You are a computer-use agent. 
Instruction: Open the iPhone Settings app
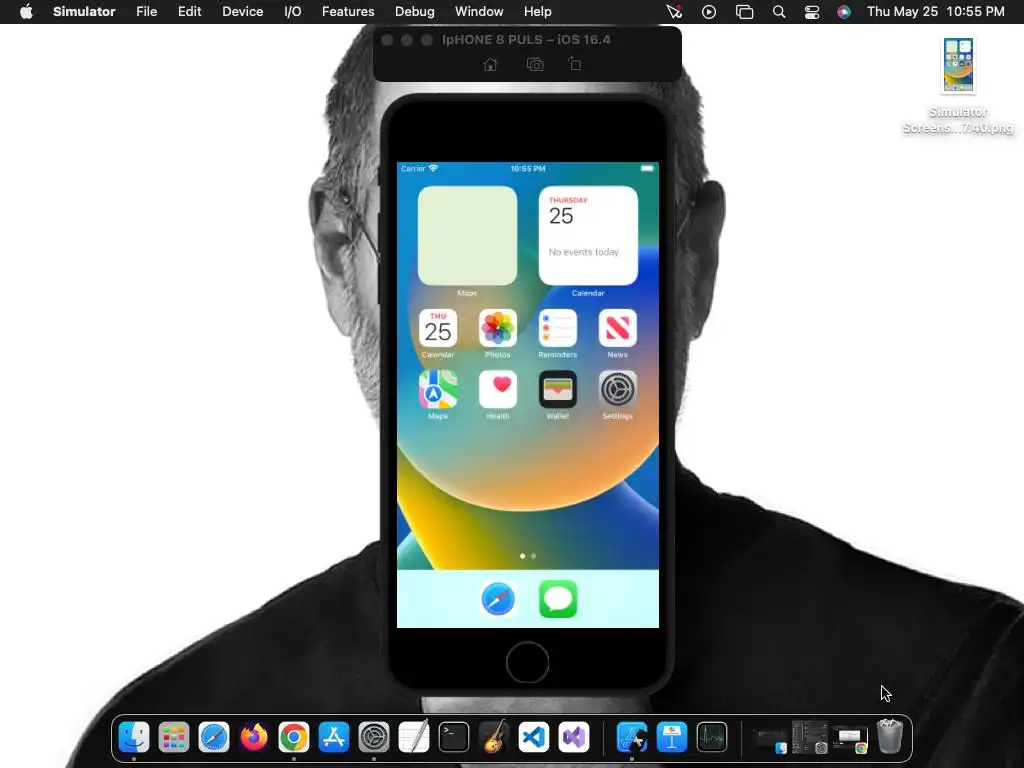[x=617, y=389]
